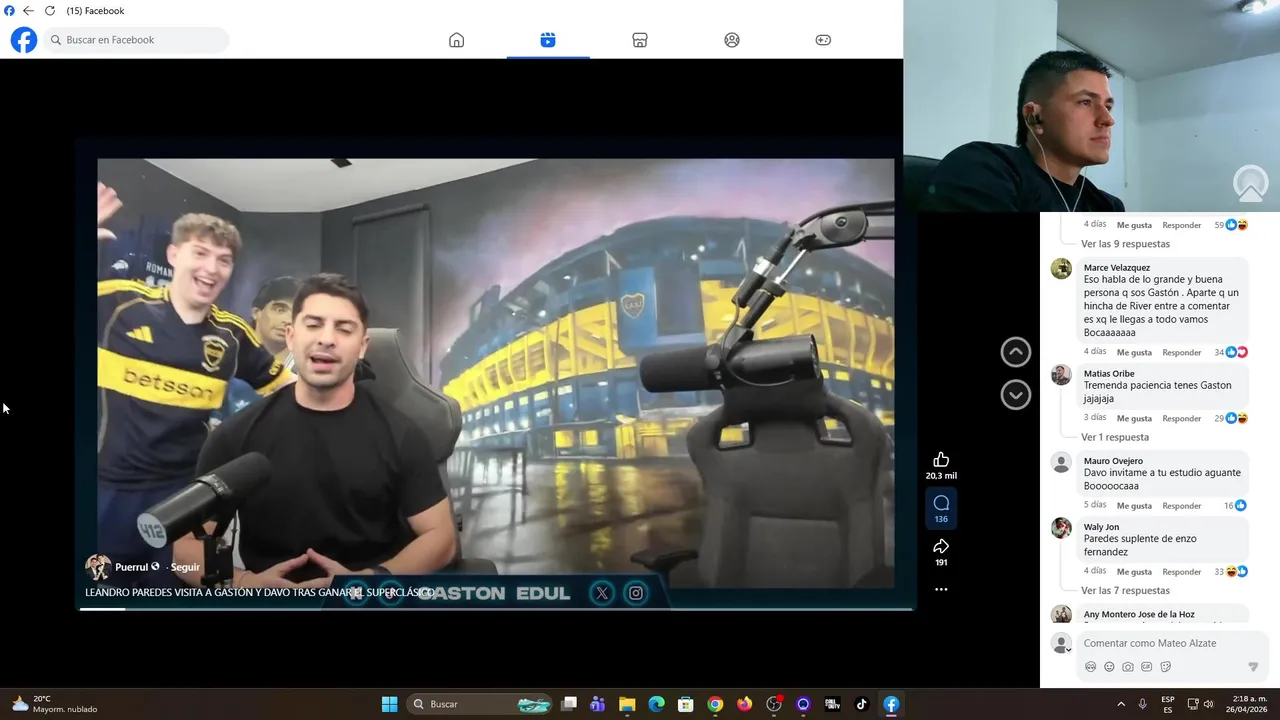Click the browser back arrow
This screenshot has width=1280, height=720.
[28, 11]
